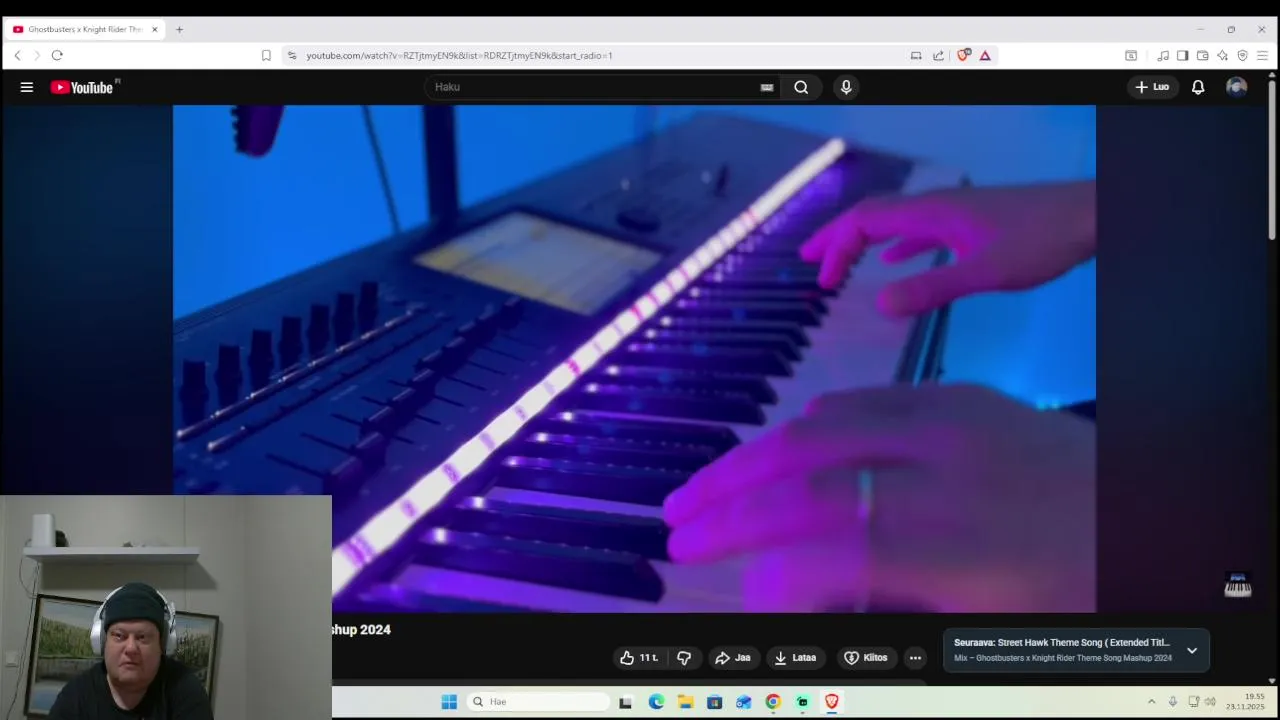Like the video with thumbs up

coord(639,657)
